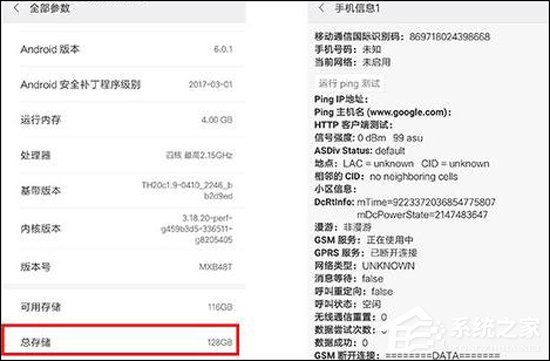Click the 全部参数 page title
Viewport: 550px width, 361px height.
49,8
